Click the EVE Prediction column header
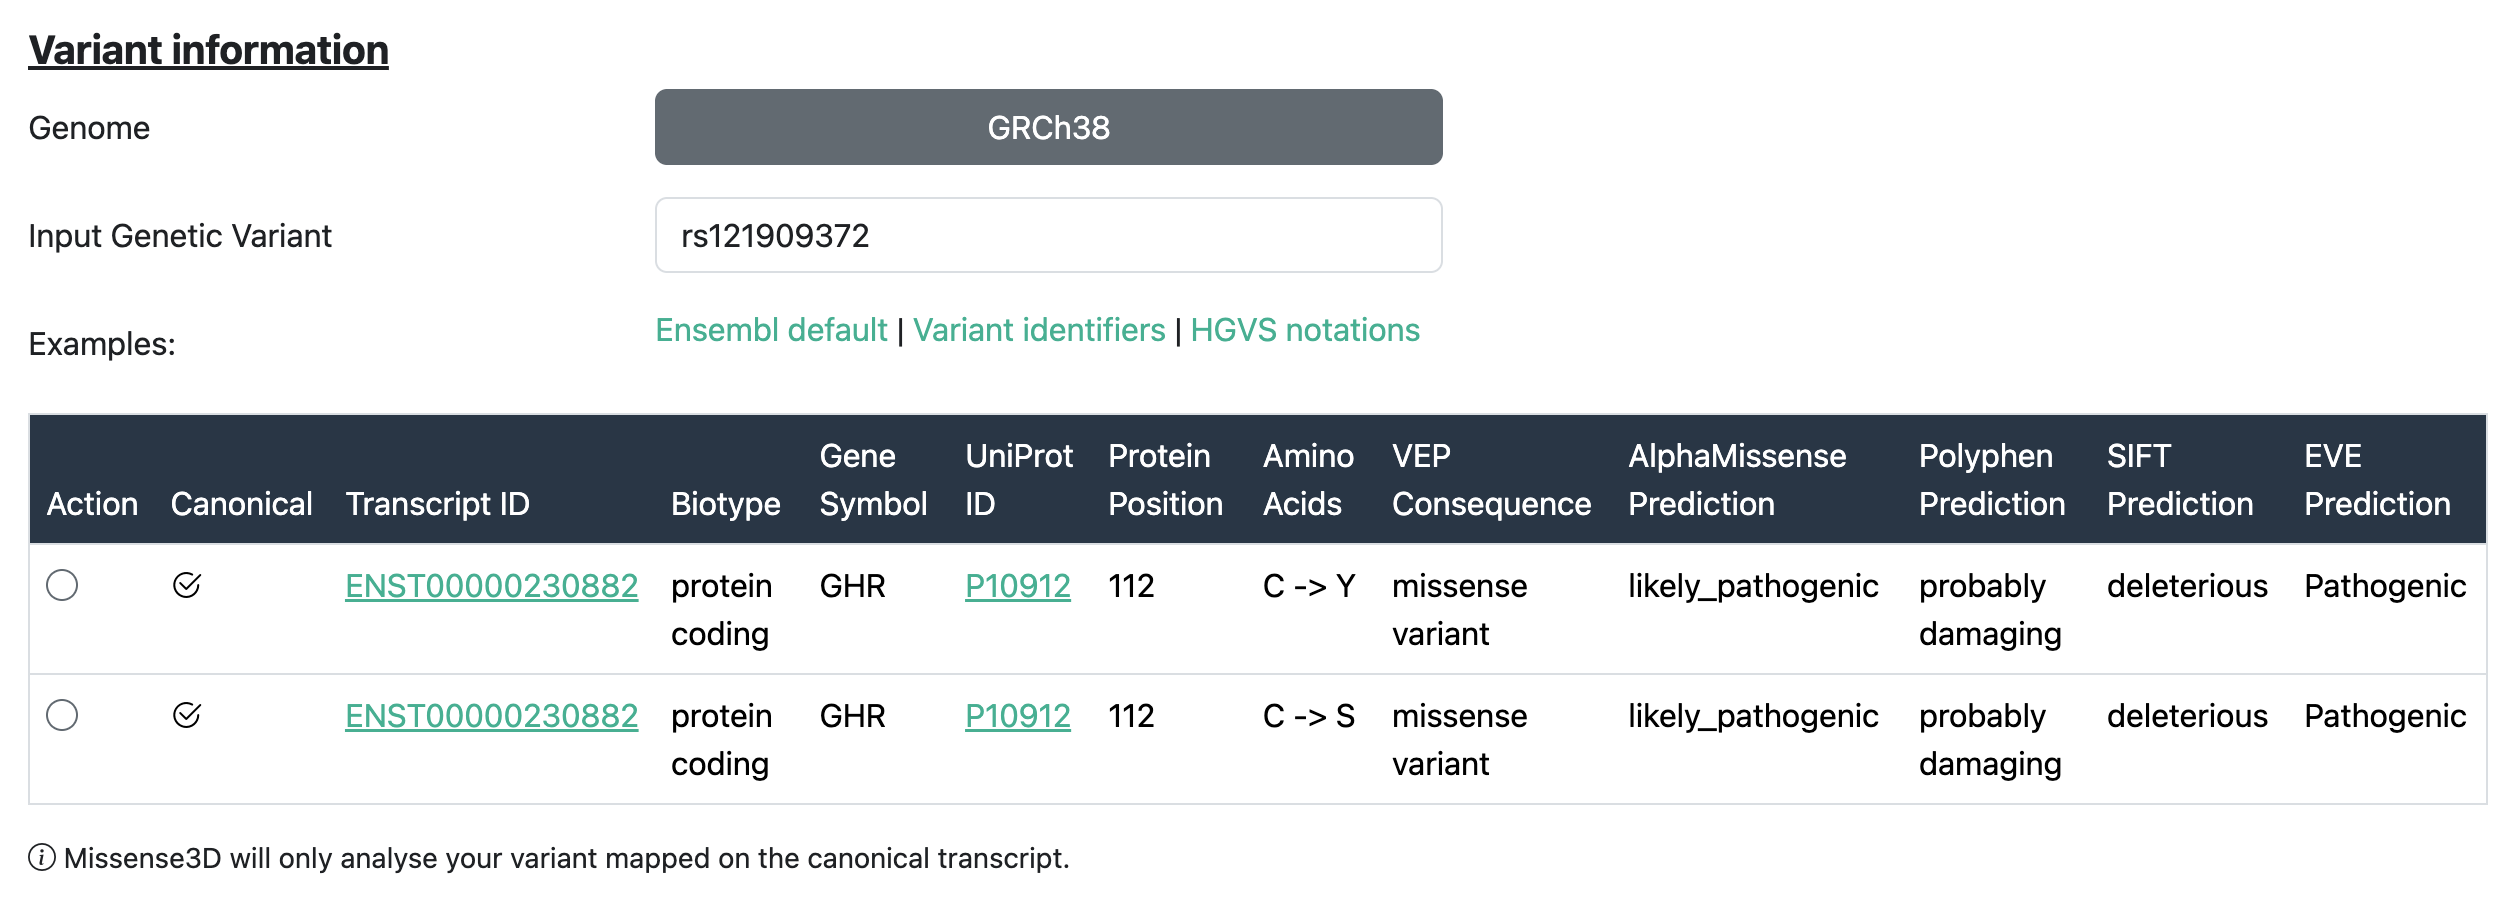The image size is (2508, 924). pyautogui.click(x=2377, y=480)
